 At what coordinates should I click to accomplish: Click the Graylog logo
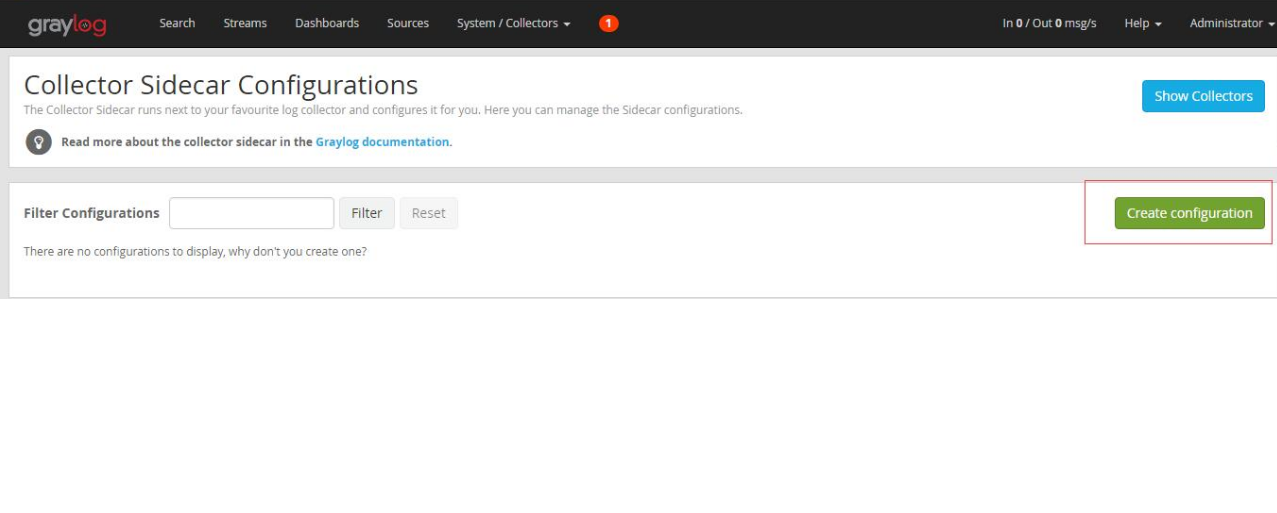[67, 24]
